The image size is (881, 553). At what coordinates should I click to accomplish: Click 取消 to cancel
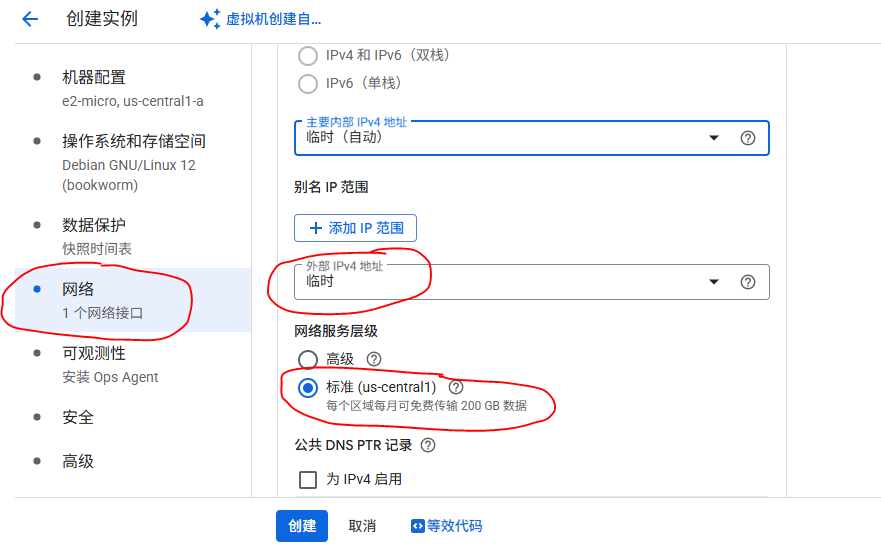click(x=362, y=526)
